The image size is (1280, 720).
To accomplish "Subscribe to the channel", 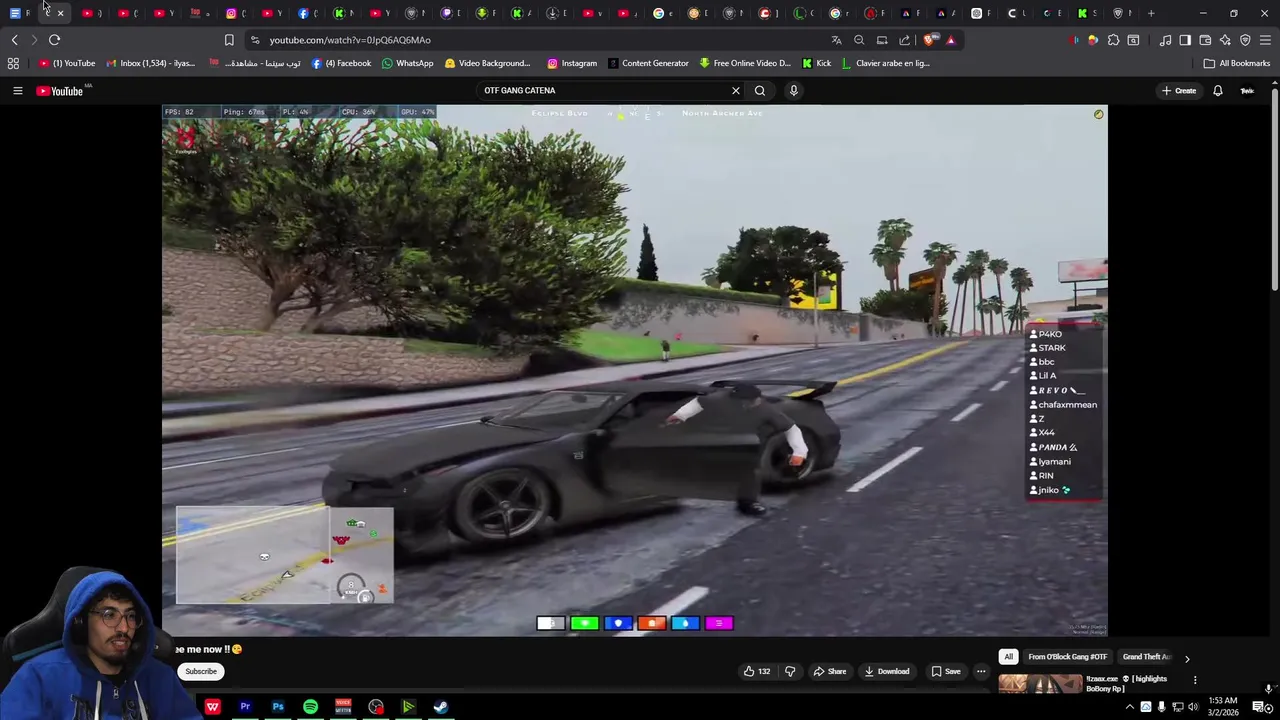I will pos(201,672).
